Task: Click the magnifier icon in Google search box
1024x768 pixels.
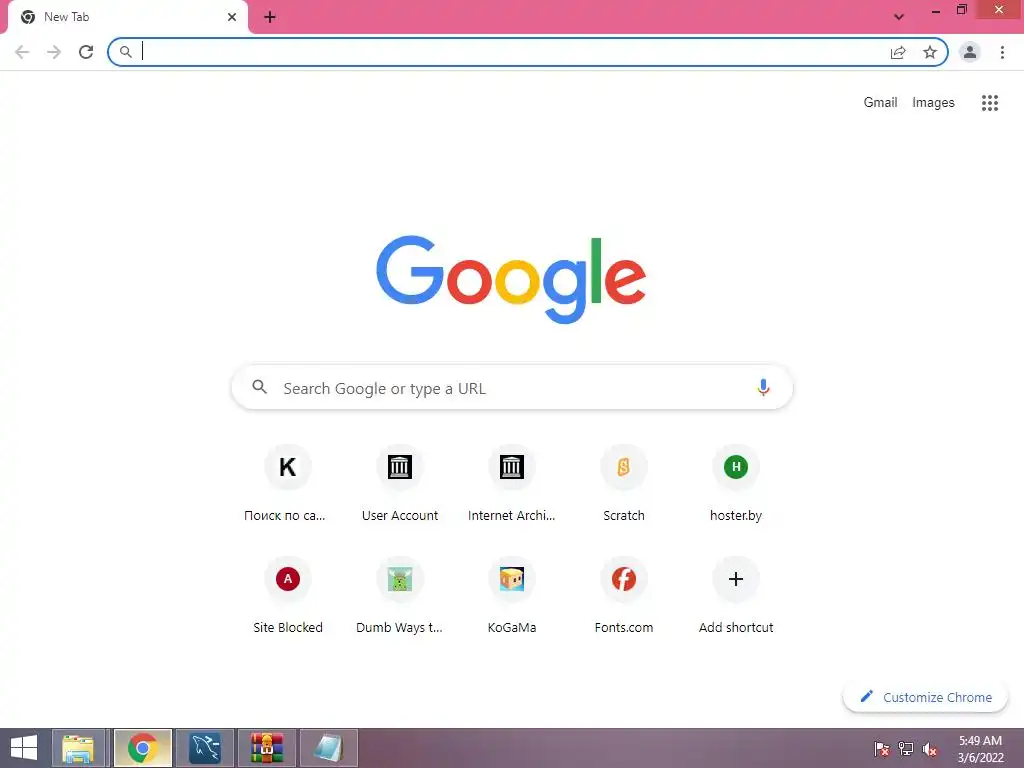Action: tap(259, 387)
